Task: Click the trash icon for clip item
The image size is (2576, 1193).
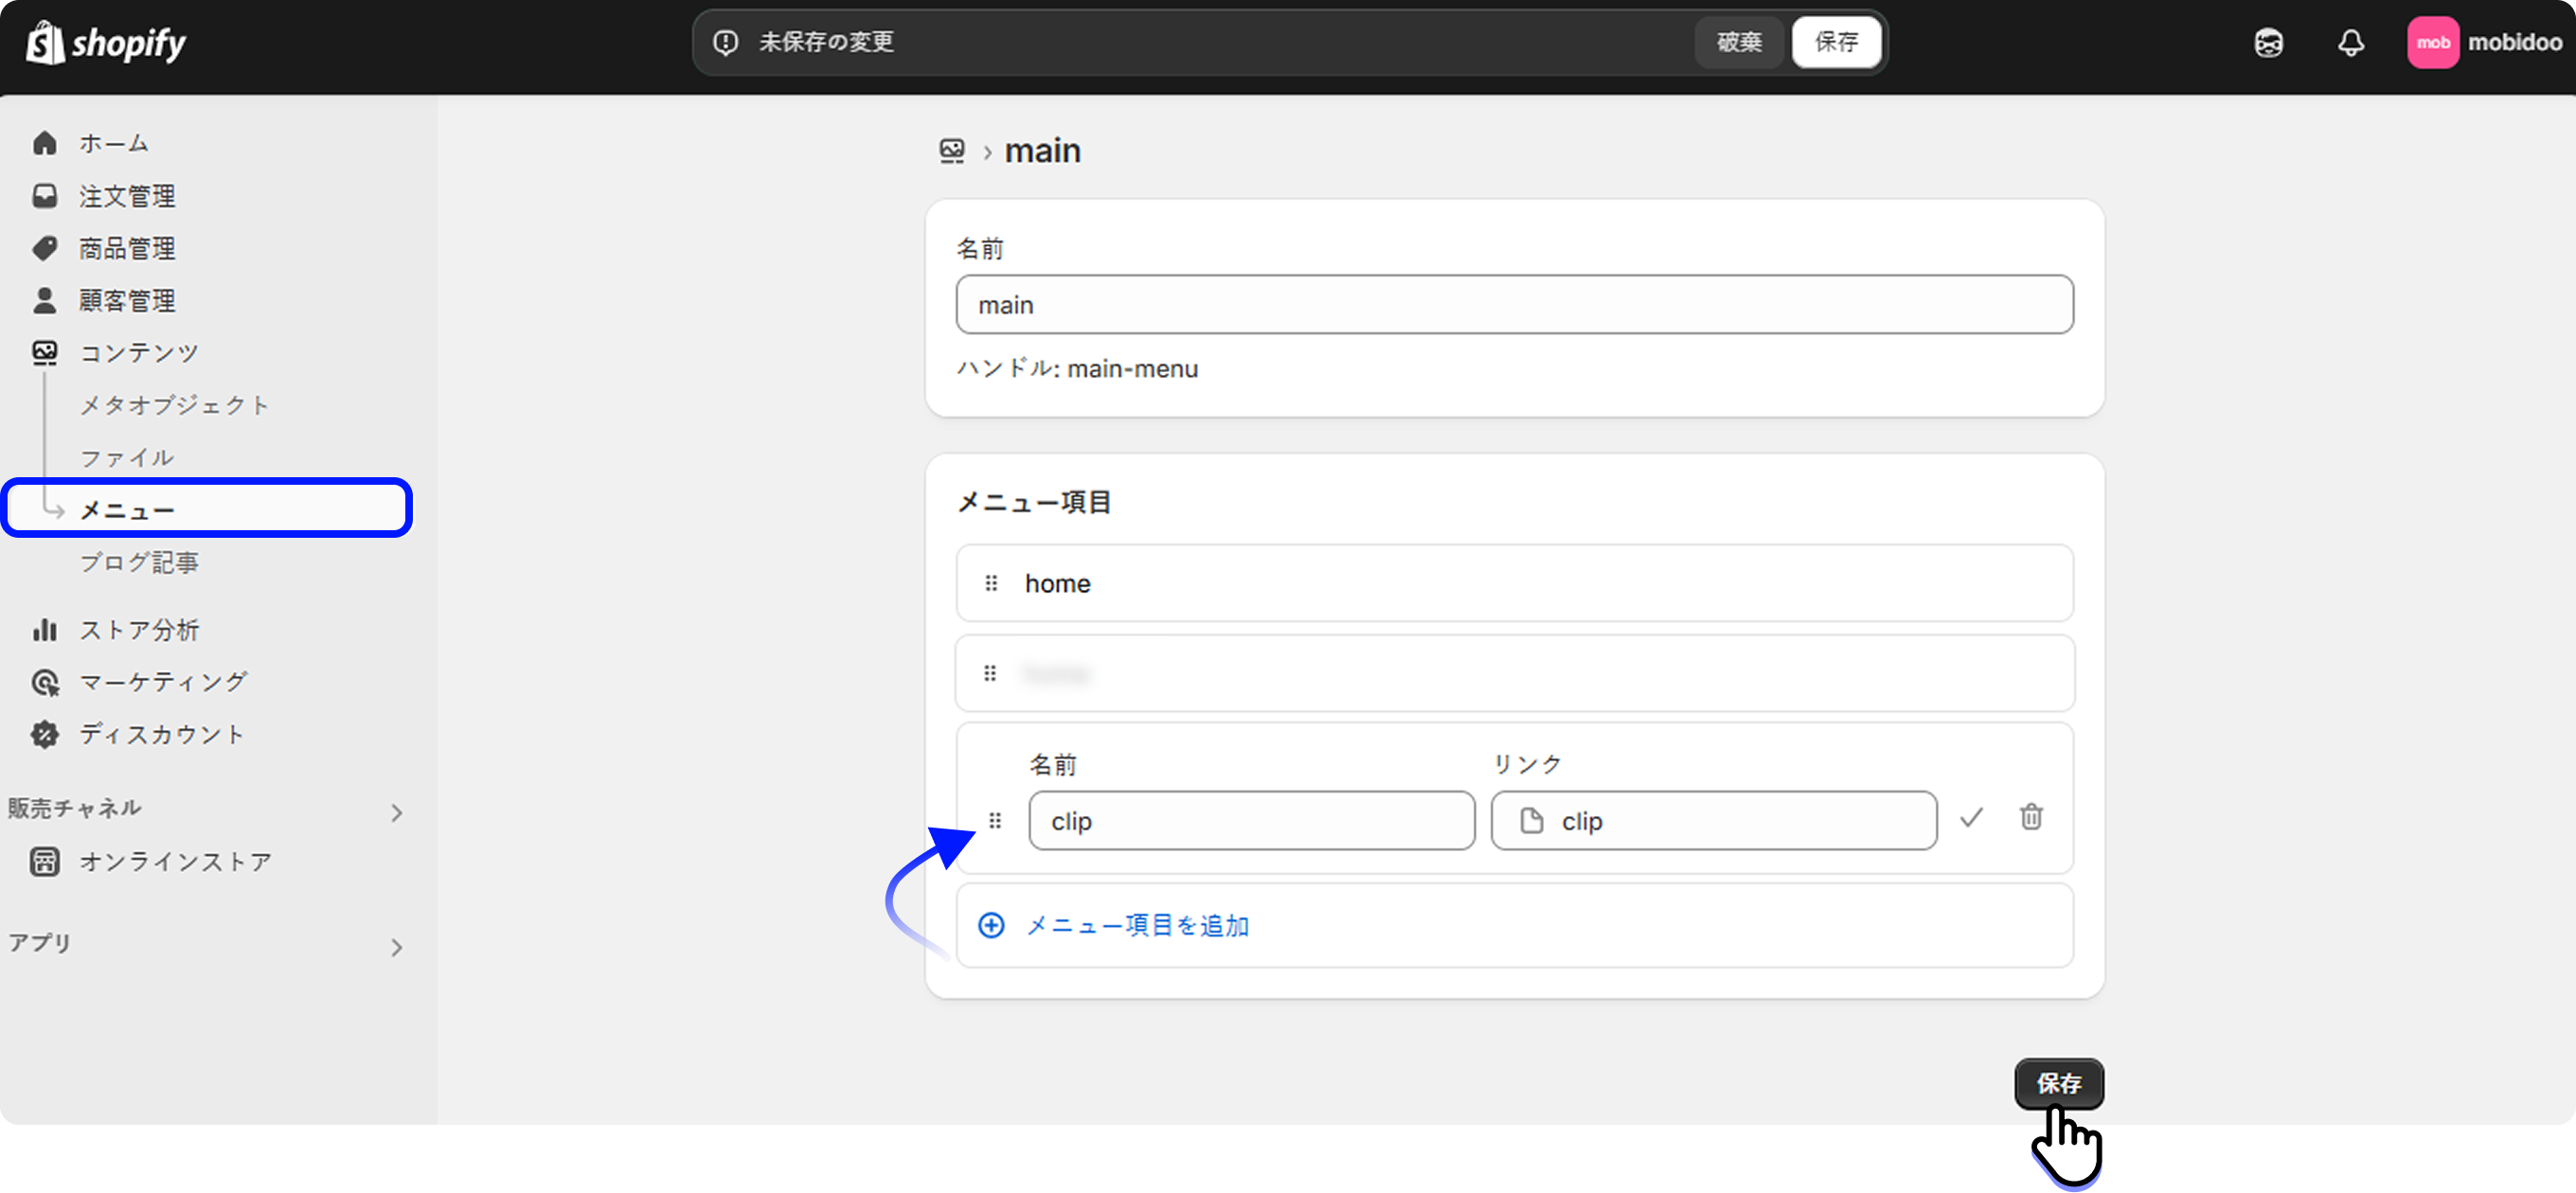Action: (2030, 818)
